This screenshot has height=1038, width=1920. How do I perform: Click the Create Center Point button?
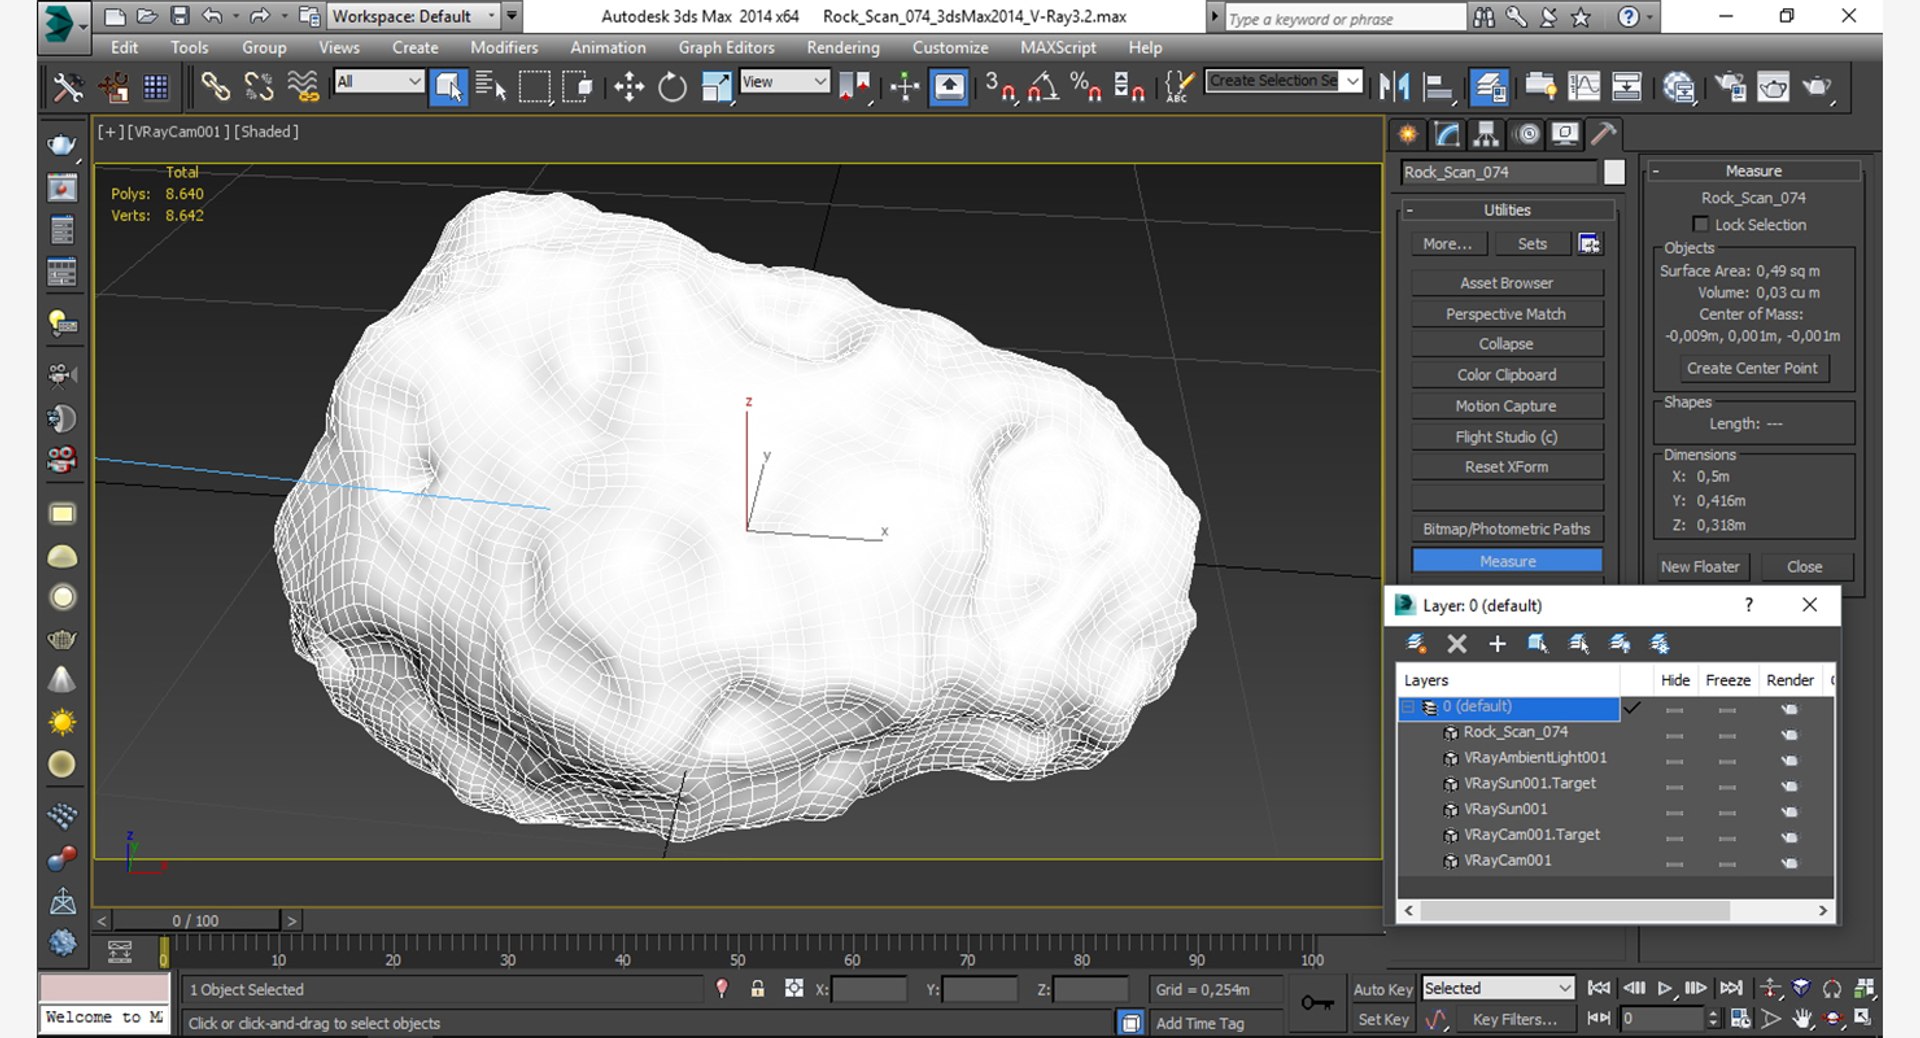(1752, 368)
